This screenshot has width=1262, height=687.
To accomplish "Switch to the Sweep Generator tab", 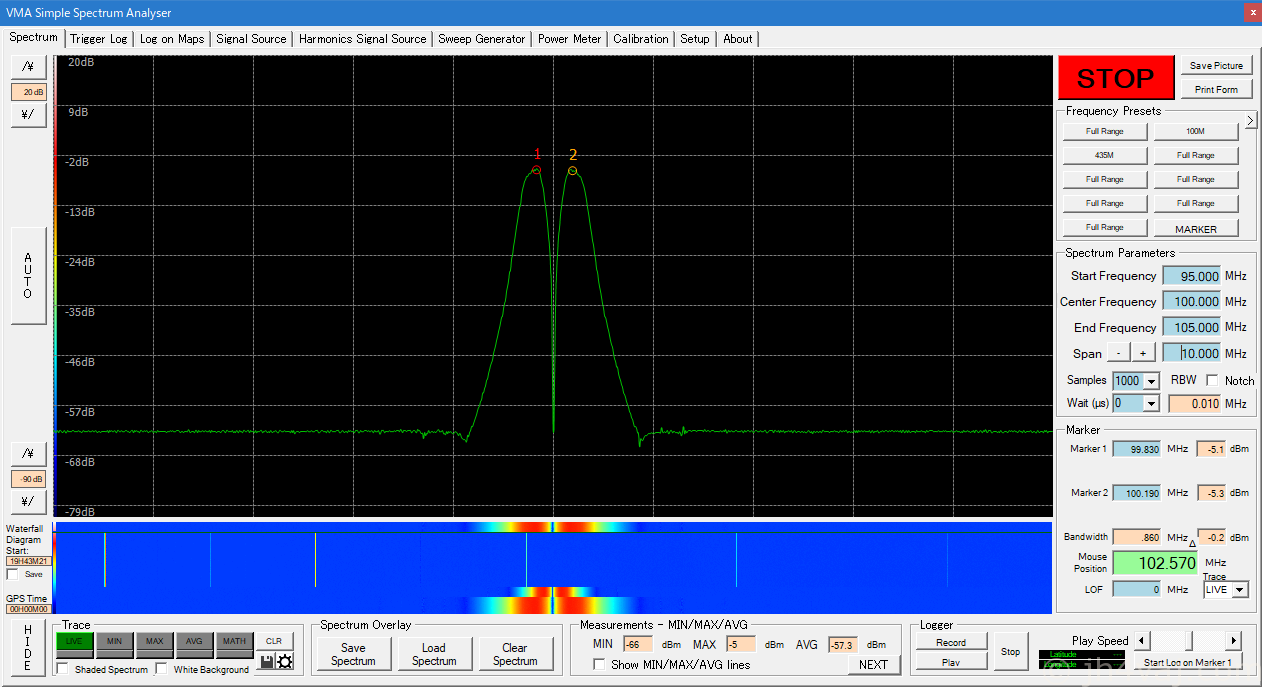I will (481, 39).
